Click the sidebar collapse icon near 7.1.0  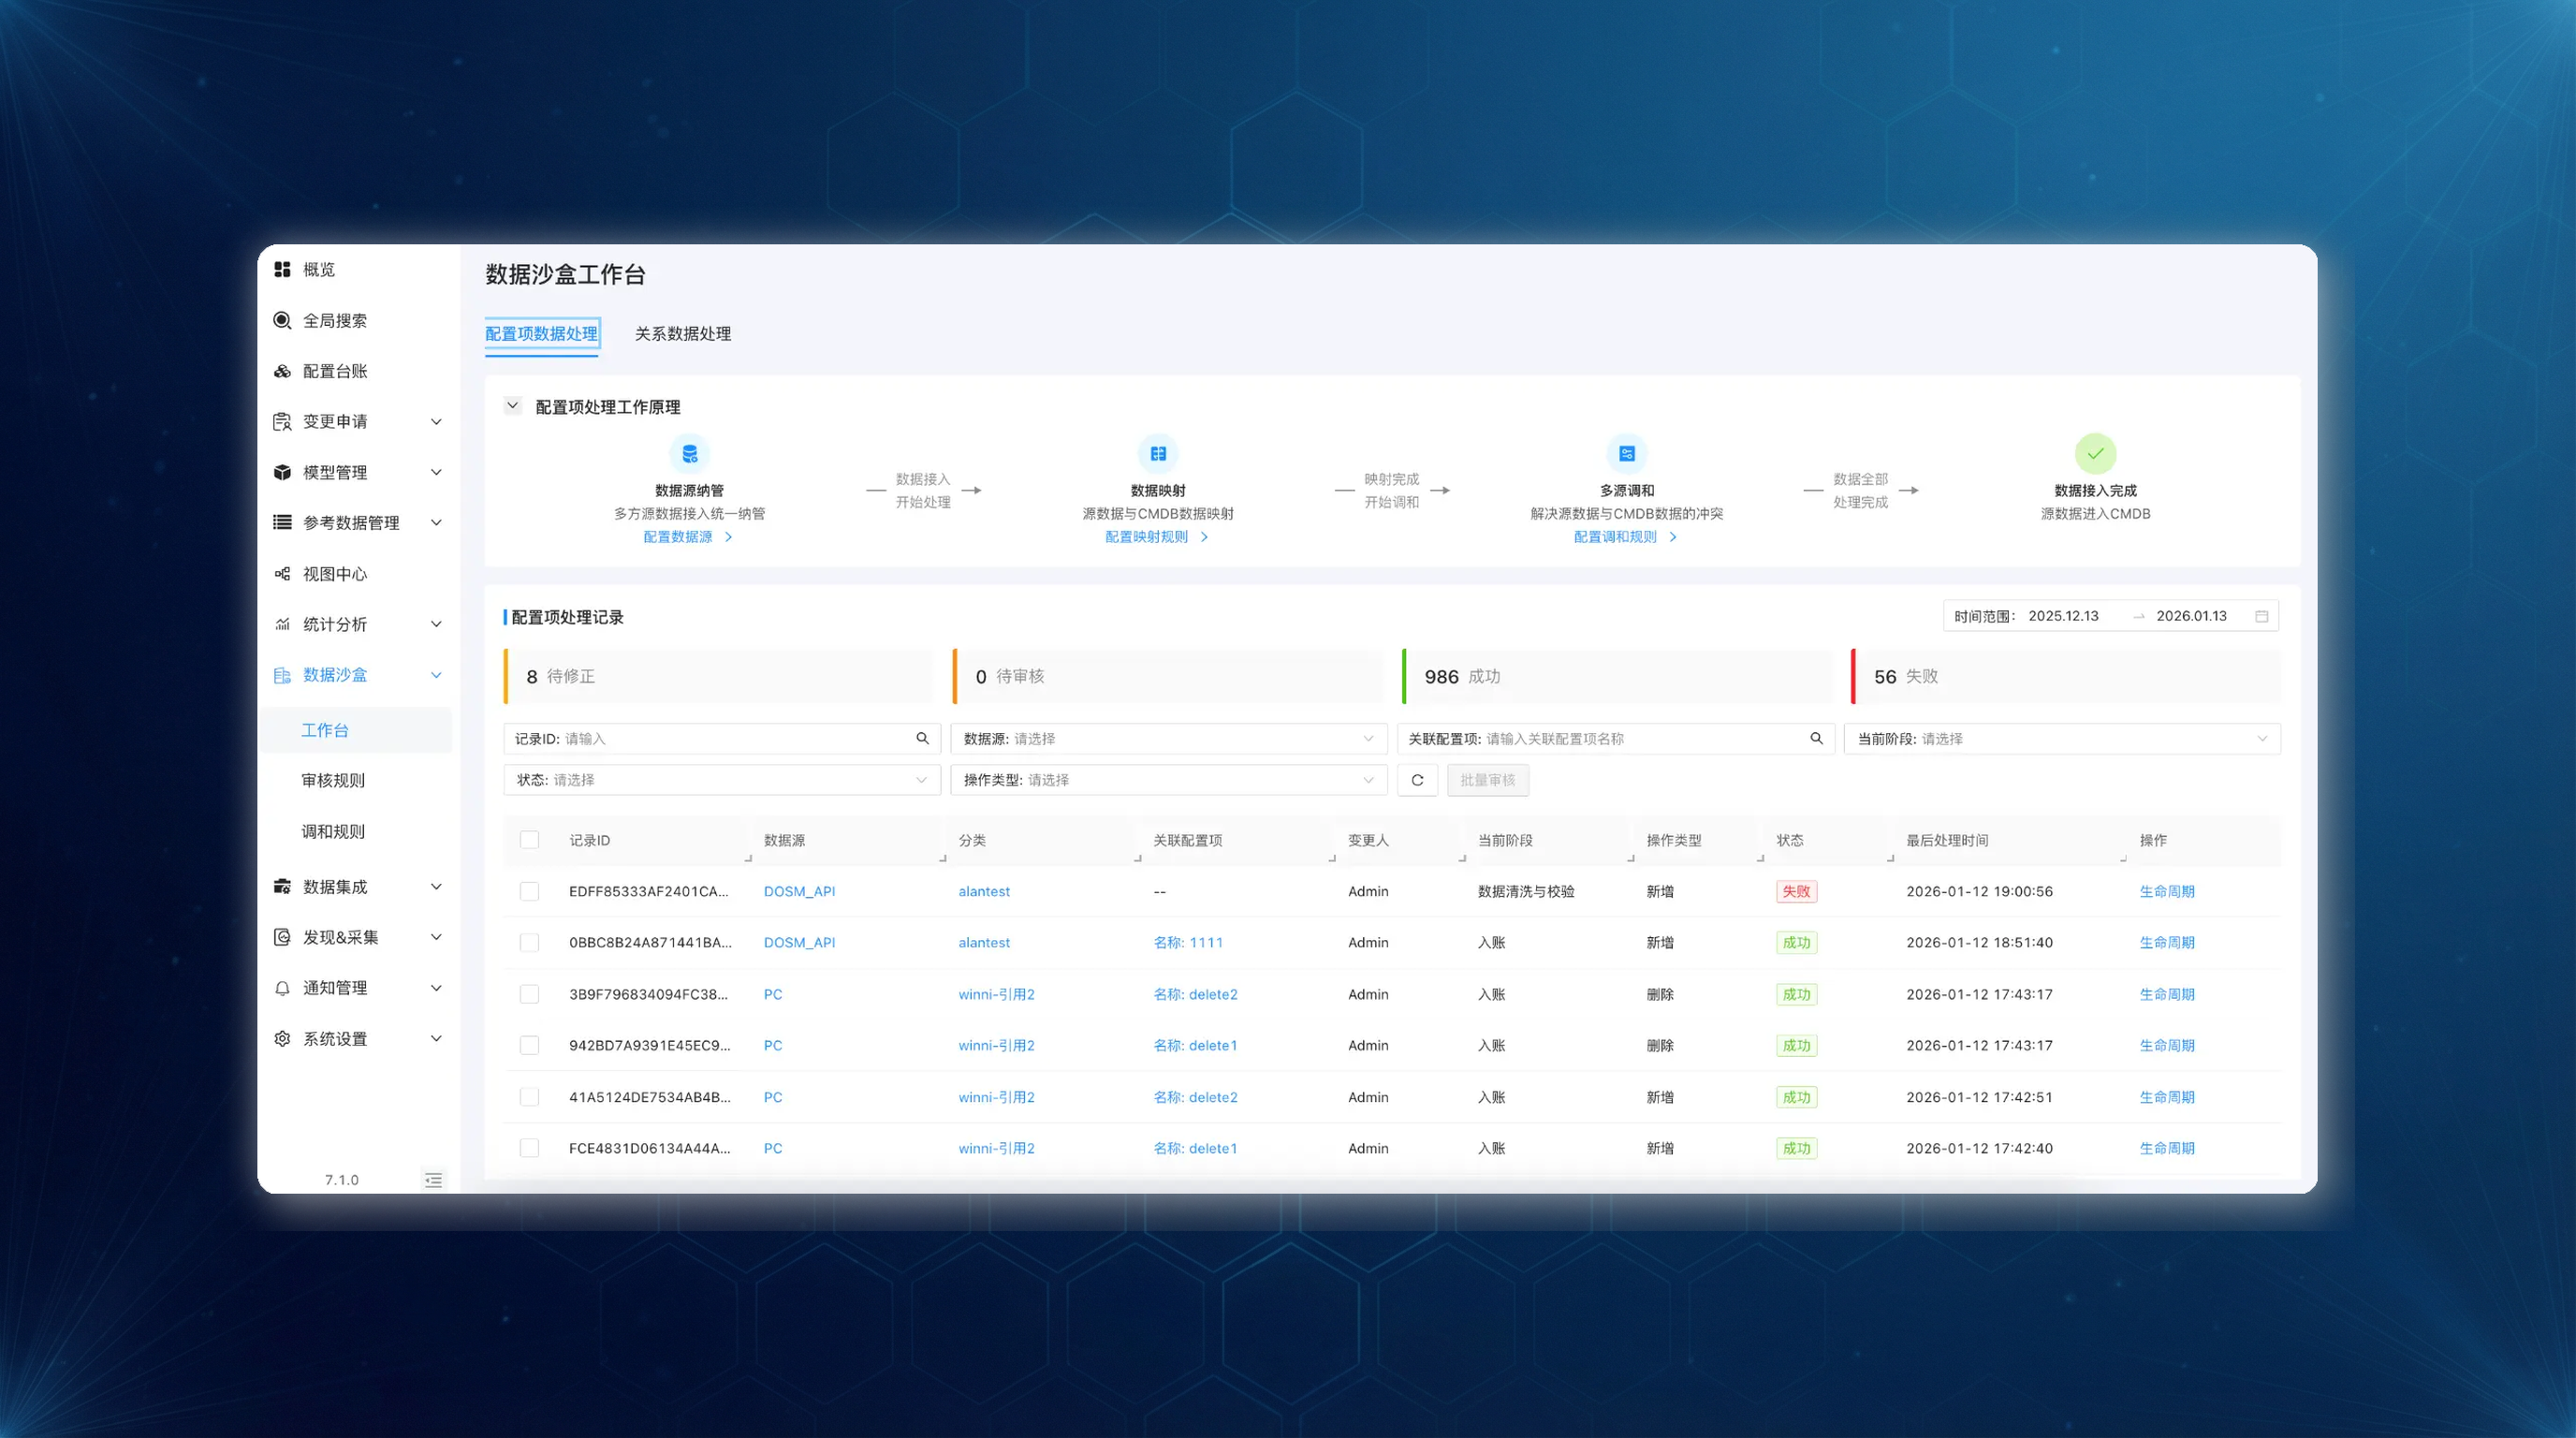pyautogui.click(x=433, y=1180)
